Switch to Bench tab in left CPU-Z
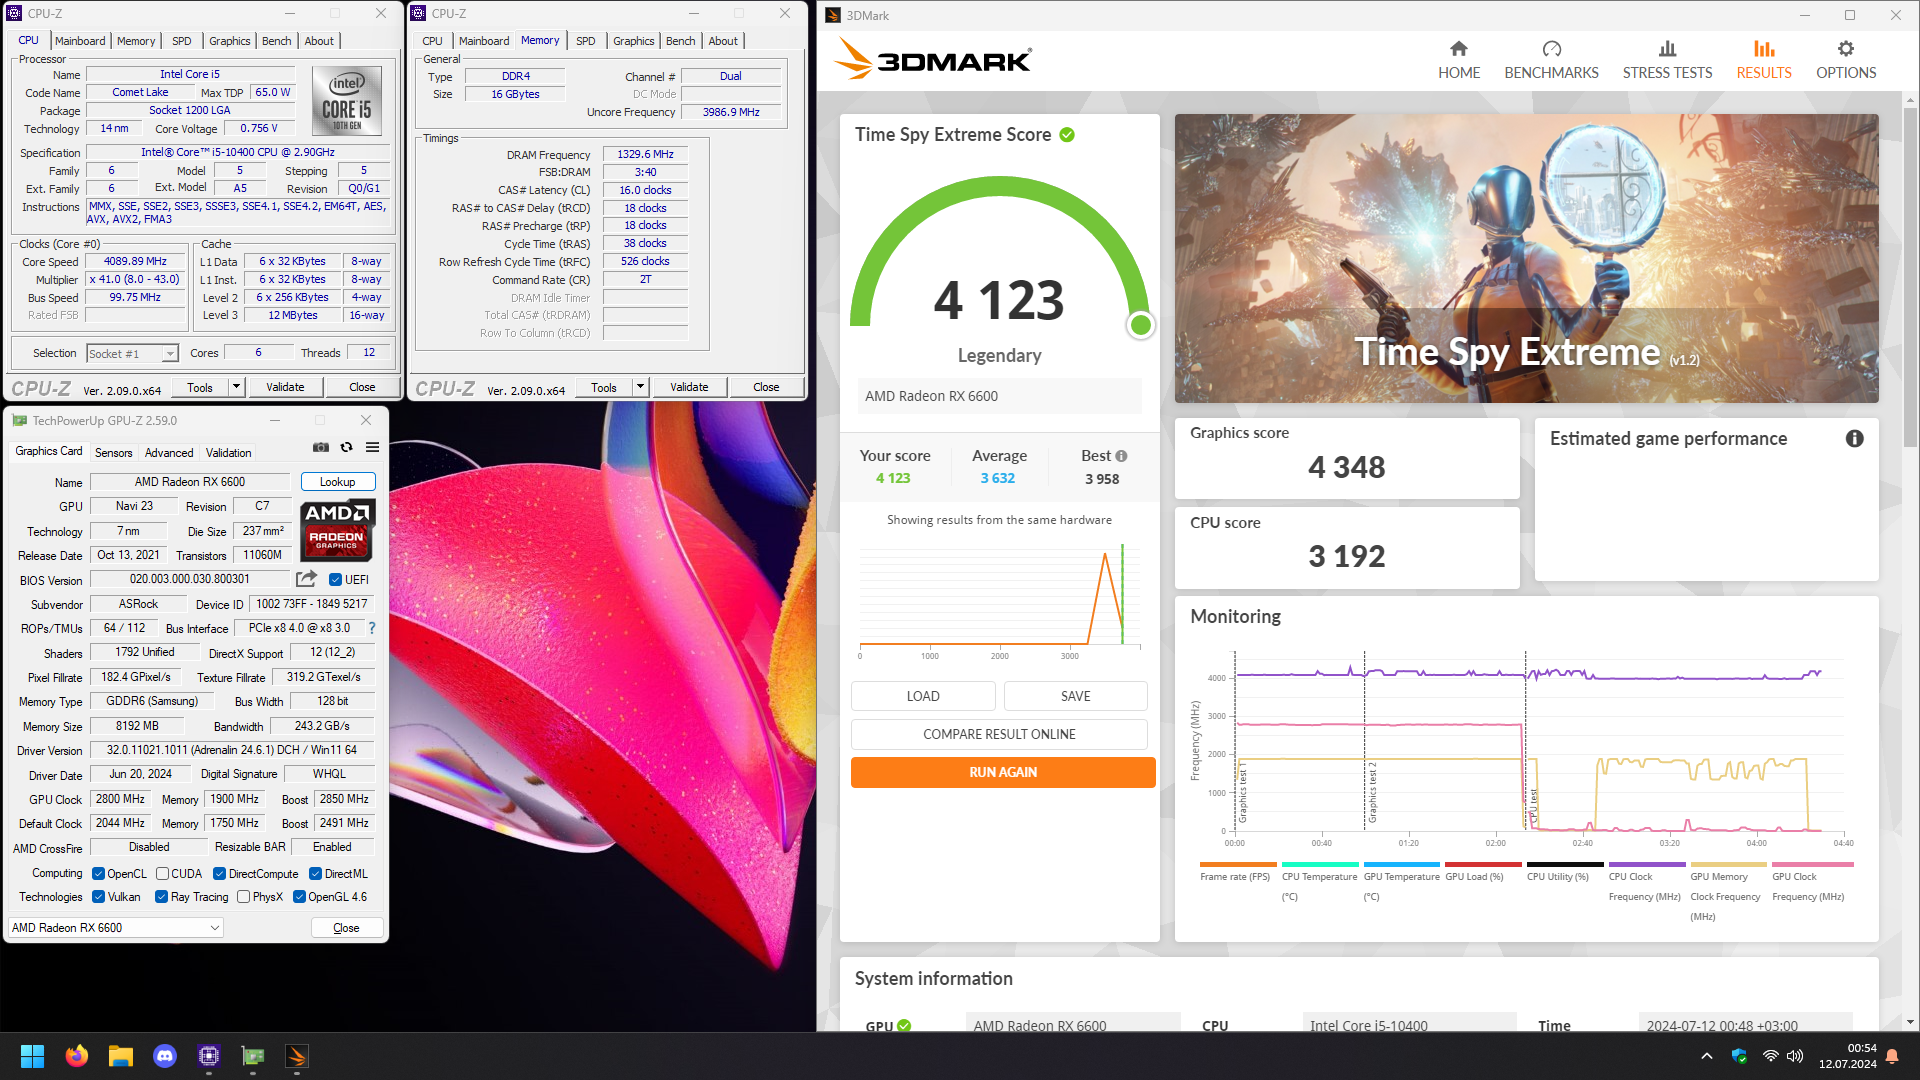1920x1080 pixels. coord(277,41)
